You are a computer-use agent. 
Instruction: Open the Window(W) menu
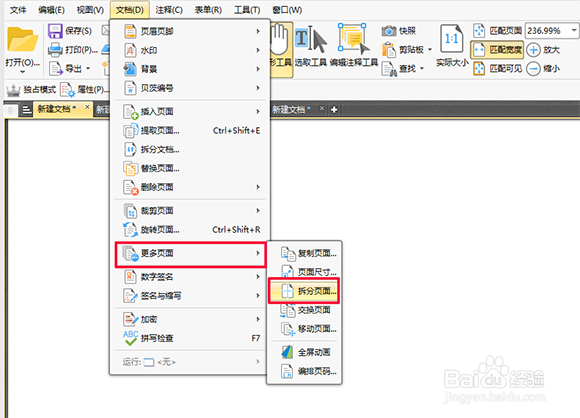[x=287, y=10]
